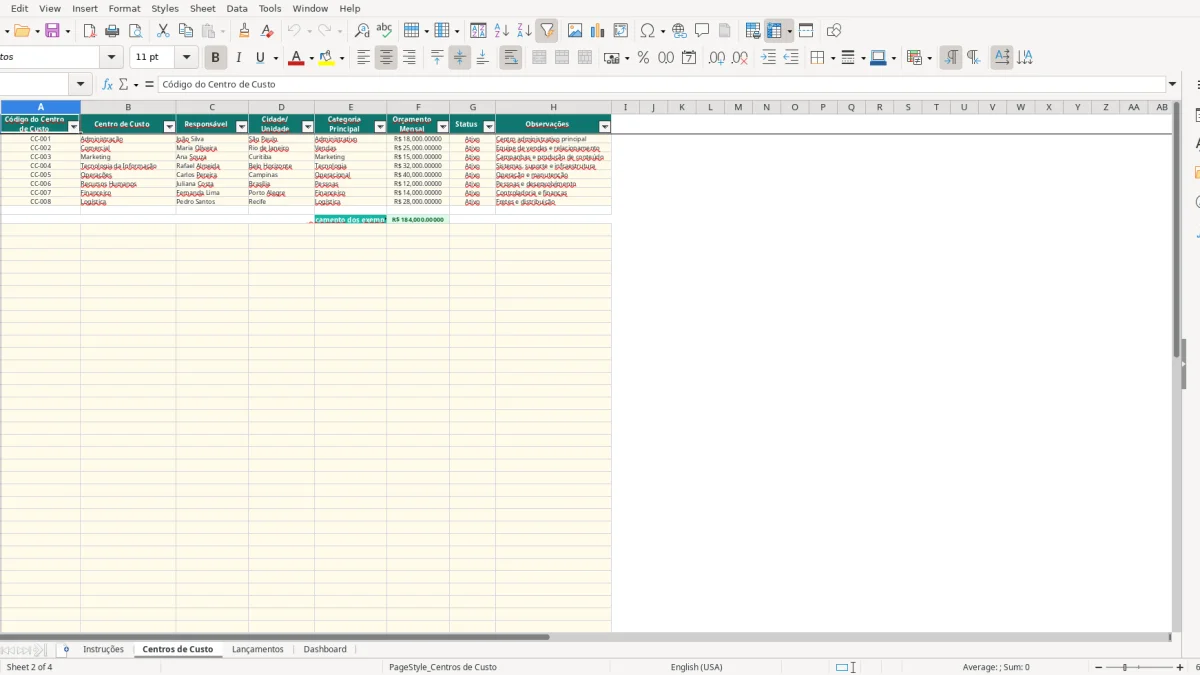
Task: Open the Data menu
Action: click(x=237, y=8)
